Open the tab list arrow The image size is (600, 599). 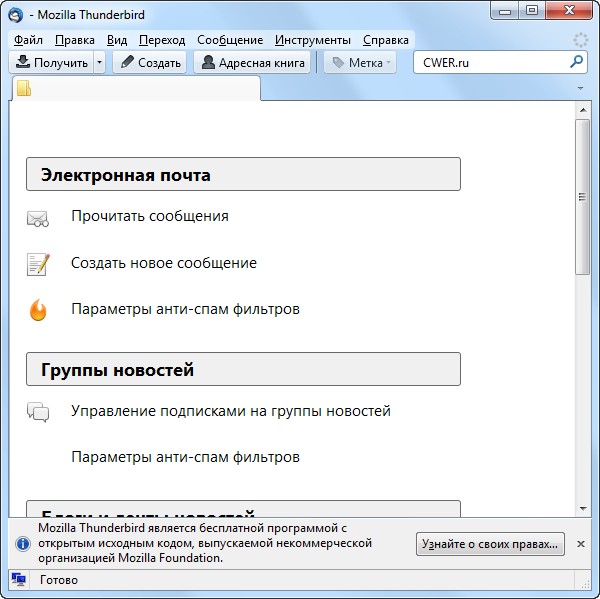click(x=581, y=88)
